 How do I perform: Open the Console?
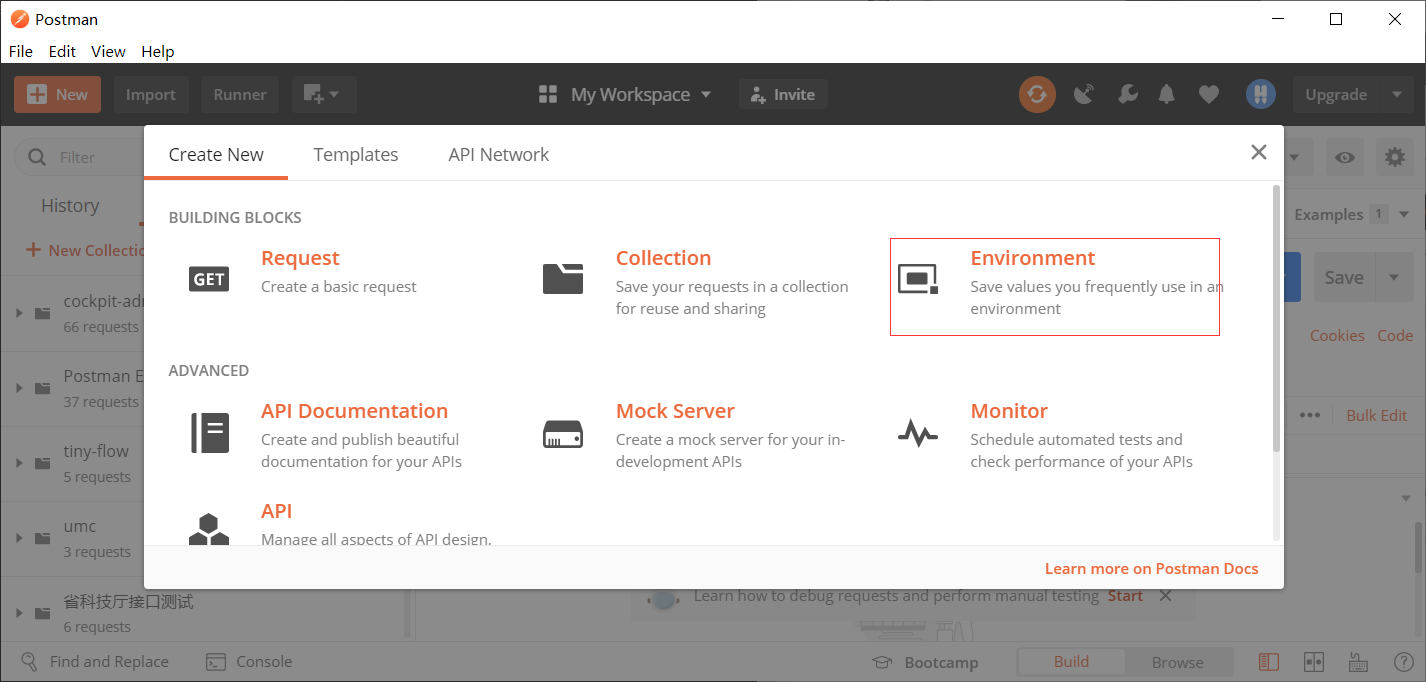249,662
